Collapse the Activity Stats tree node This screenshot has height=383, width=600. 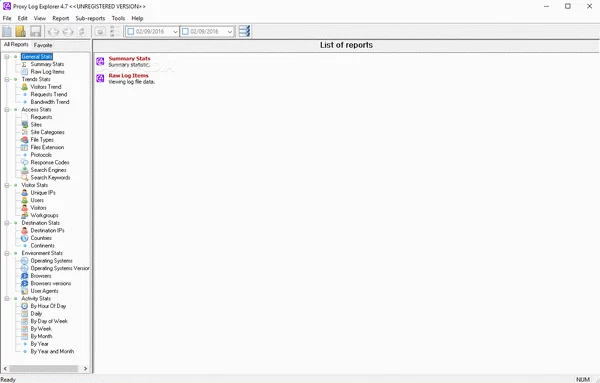7,298
